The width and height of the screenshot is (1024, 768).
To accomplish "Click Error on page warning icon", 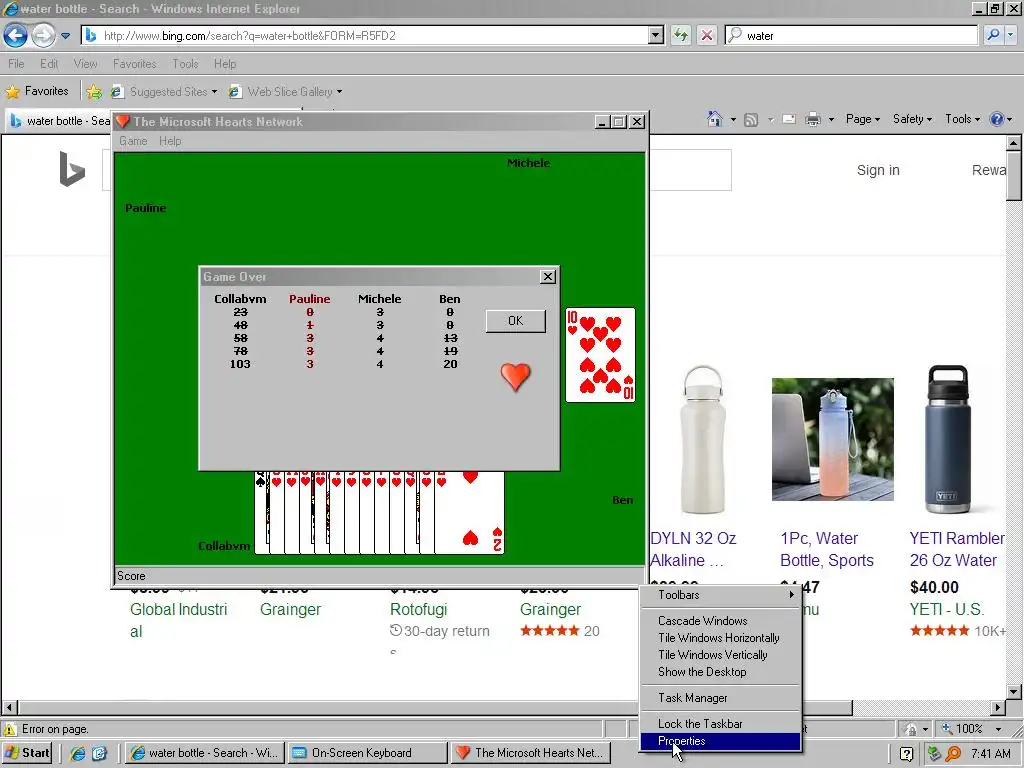I will click(10, 729).
